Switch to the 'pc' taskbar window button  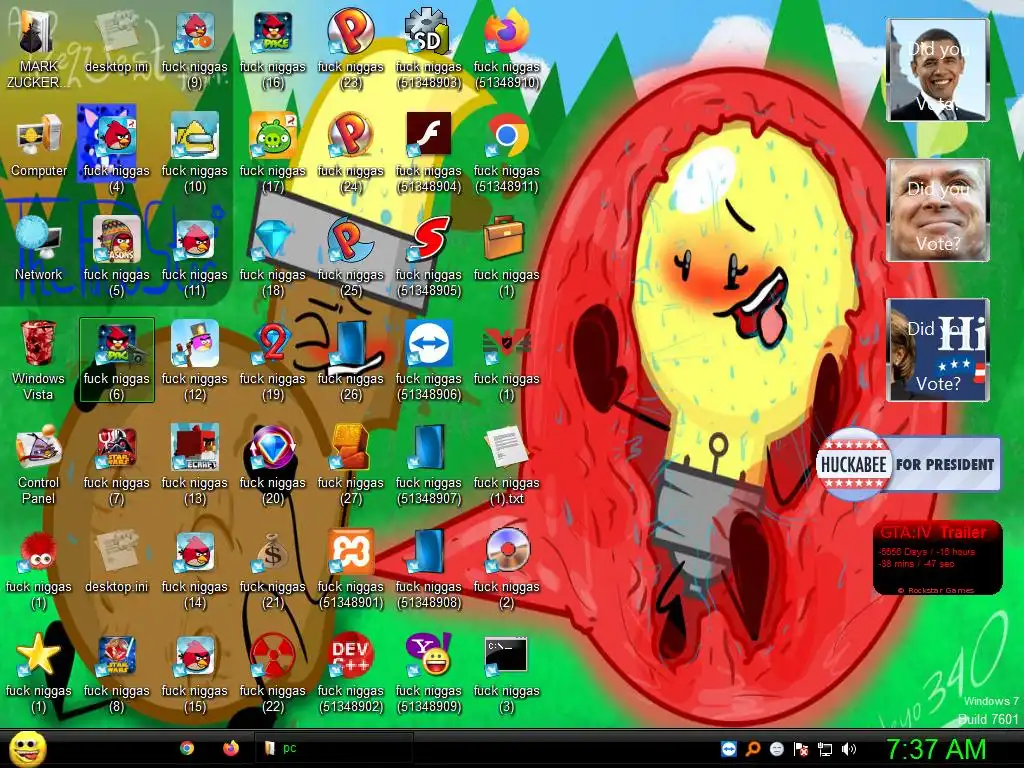tap(334, 748)
